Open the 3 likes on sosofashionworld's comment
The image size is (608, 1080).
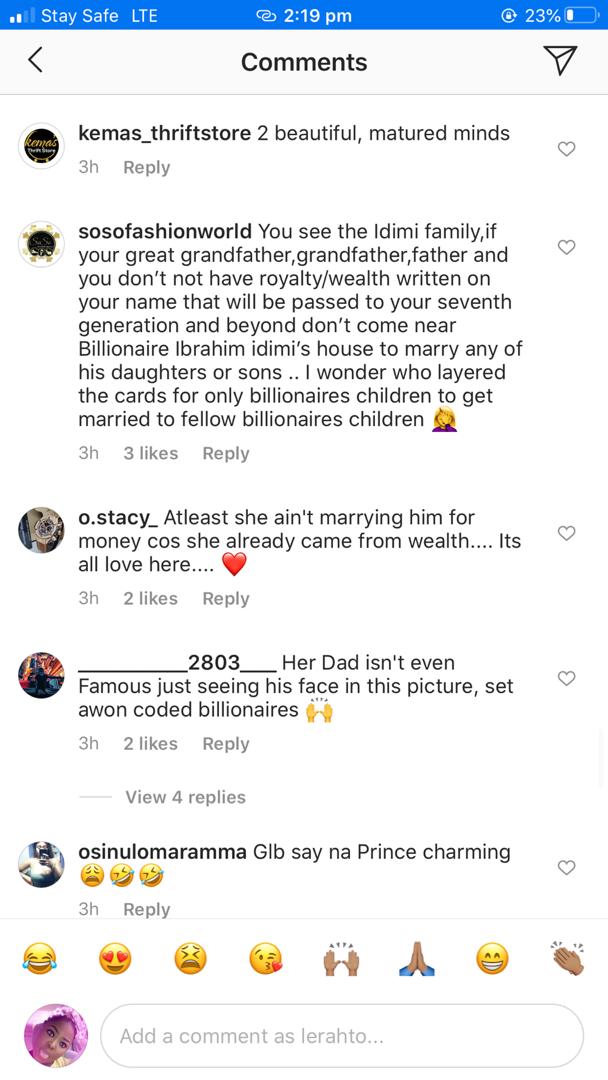pyautogui.click(x=153, y=453)
